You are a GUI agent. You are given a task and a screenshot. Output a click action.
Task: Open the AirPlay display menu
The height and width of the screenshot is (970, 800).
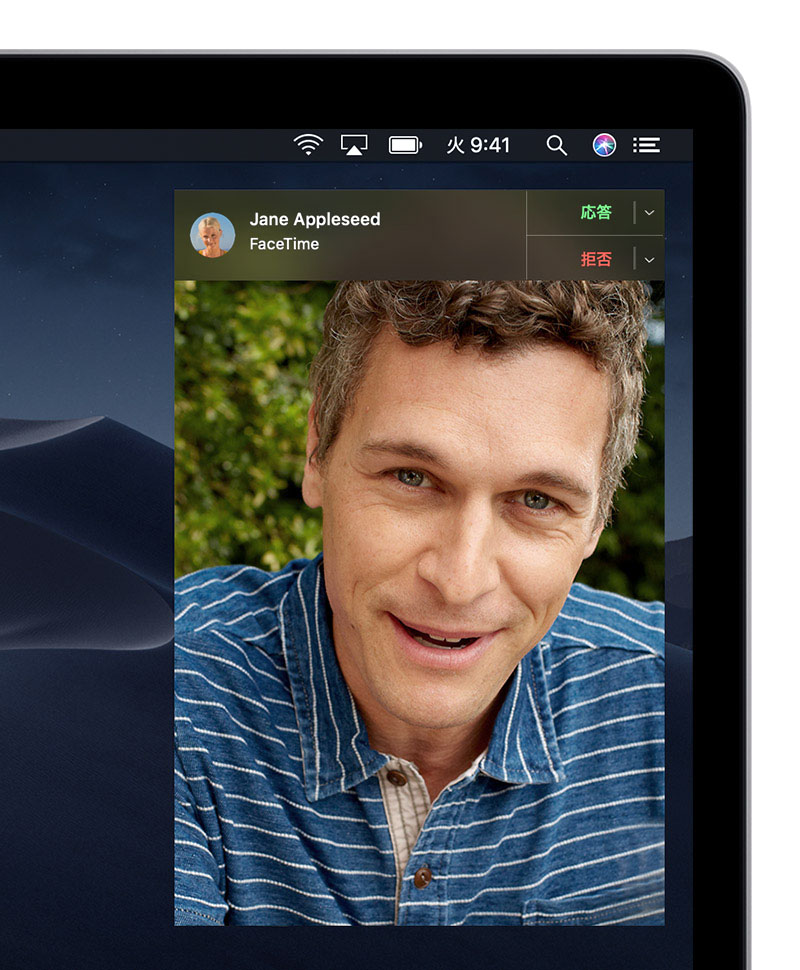pos(354,145)
